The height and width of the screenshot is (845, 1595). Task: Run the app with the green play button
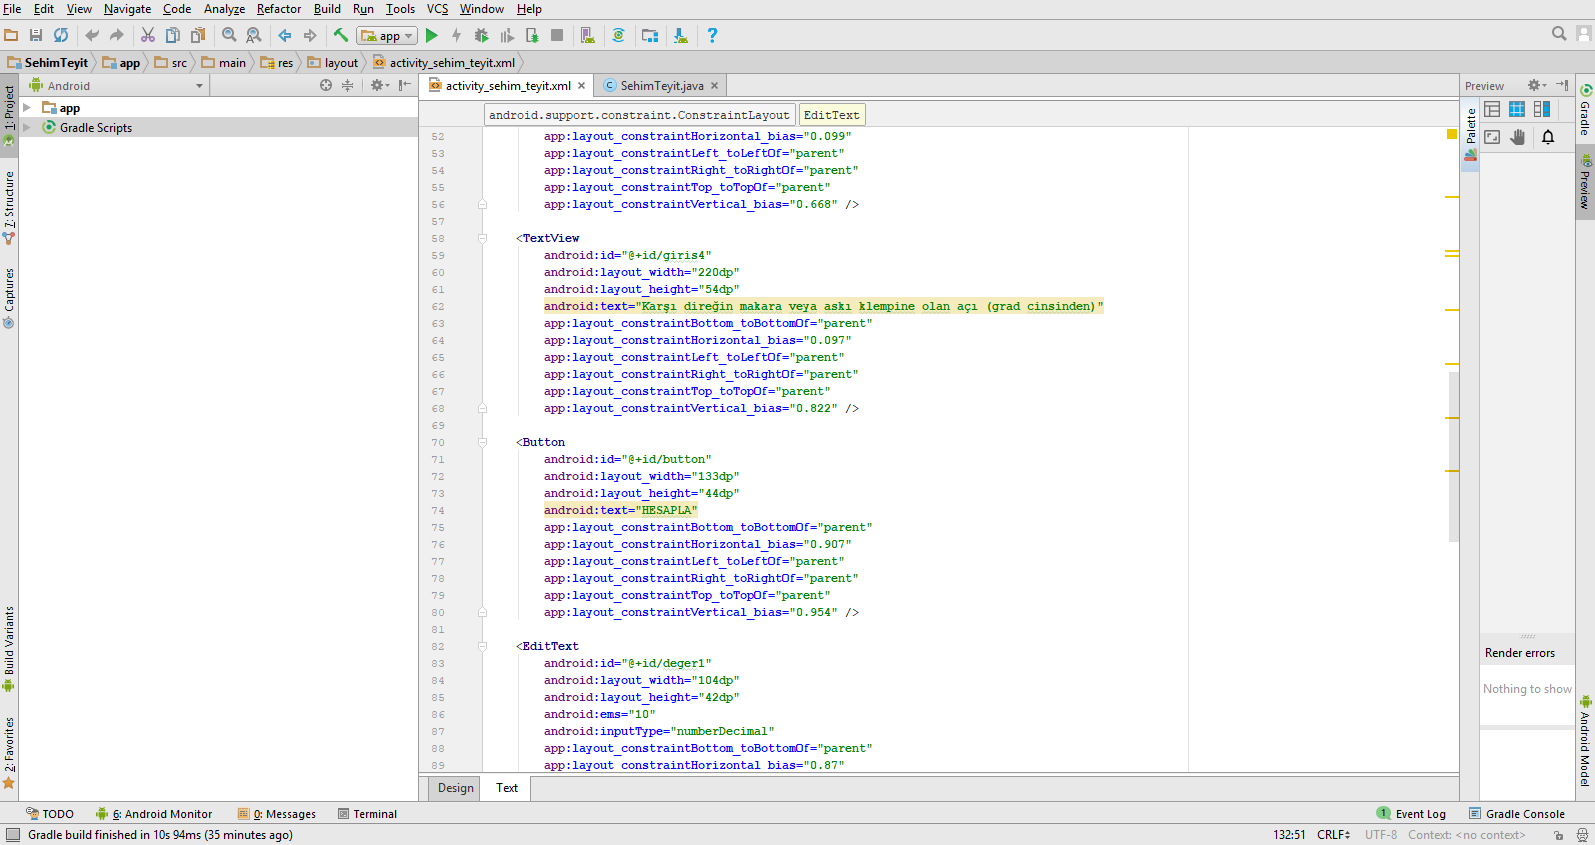431,36
